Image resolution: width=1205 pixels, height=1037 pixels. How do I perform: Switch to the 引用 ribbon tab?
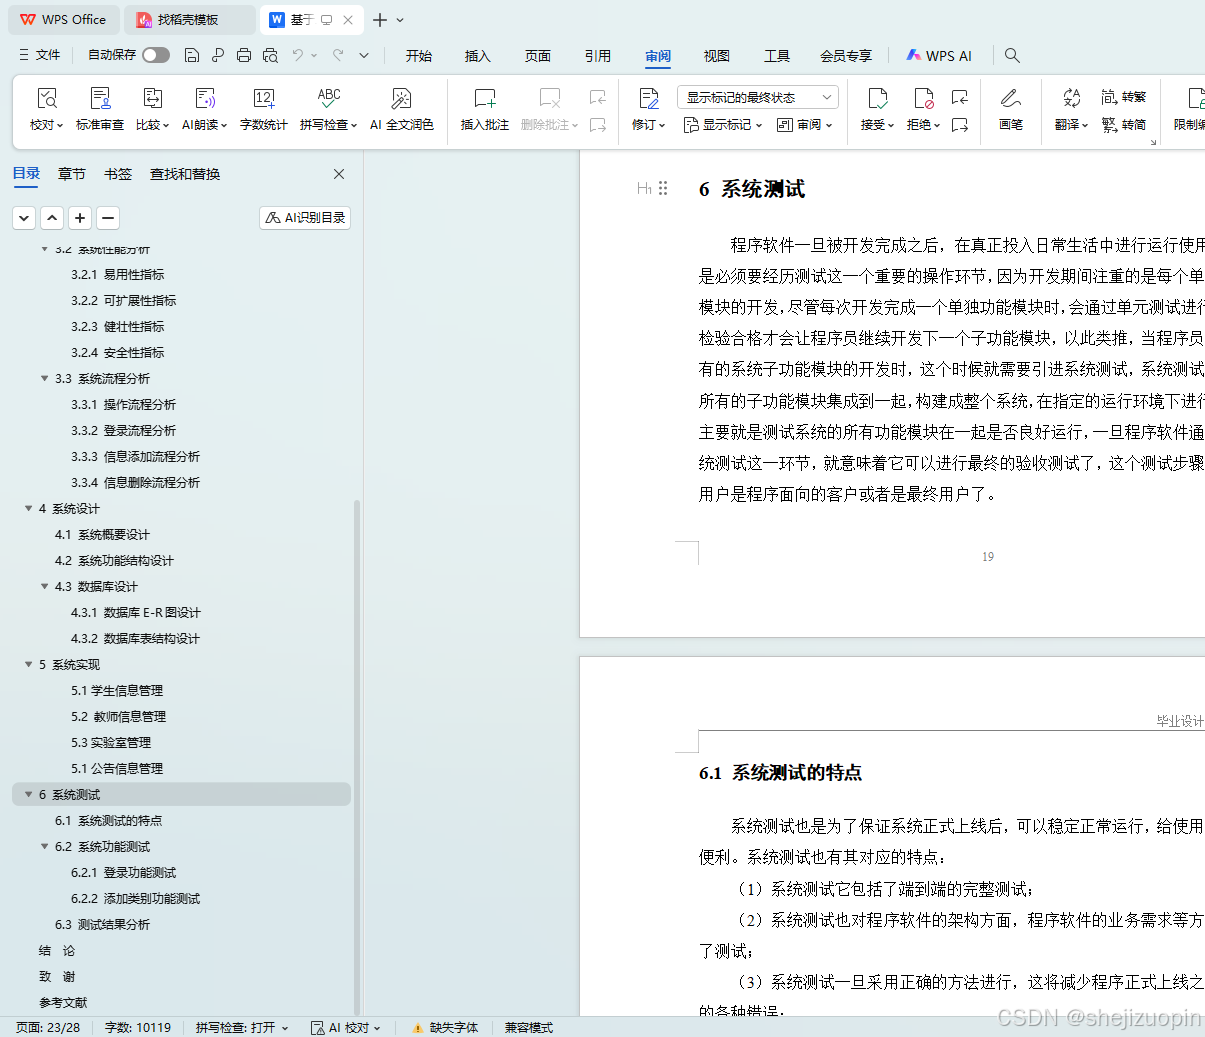coord(598,56)
